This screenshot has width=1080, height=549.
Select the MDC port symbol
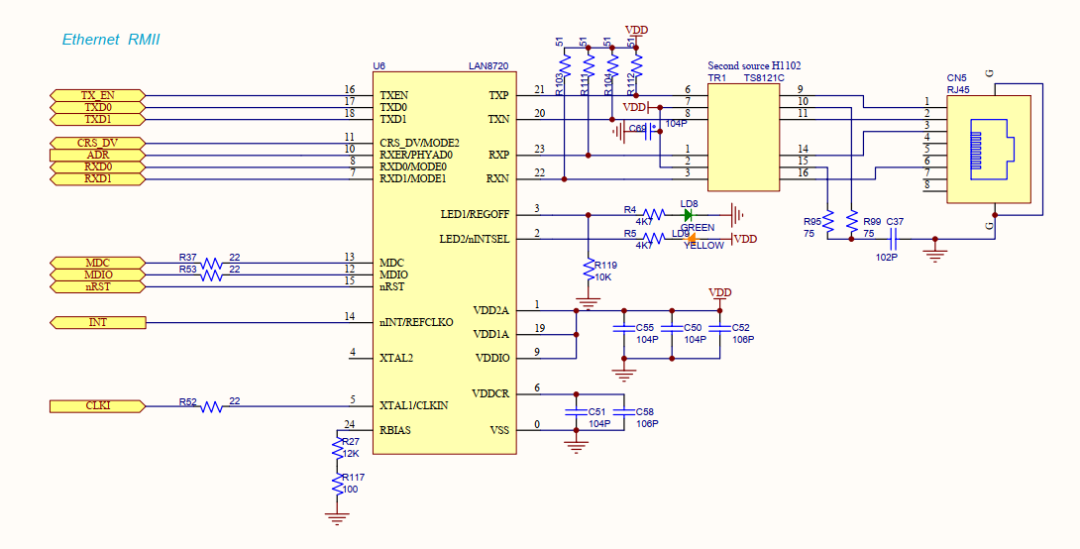(x=98, y=262)
